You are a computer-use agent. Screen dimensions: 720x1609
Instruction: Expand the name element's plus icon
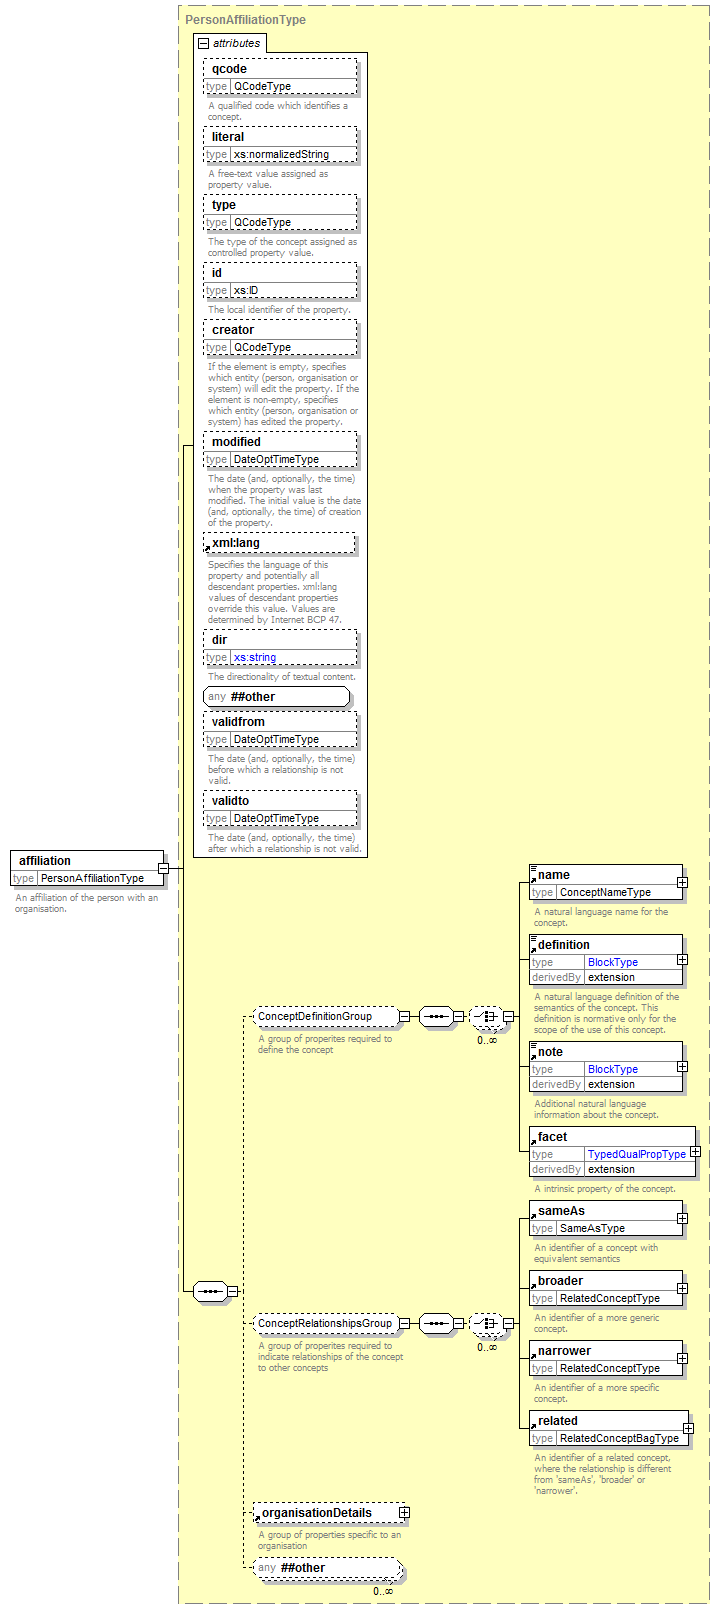click(x=682, y=882)
